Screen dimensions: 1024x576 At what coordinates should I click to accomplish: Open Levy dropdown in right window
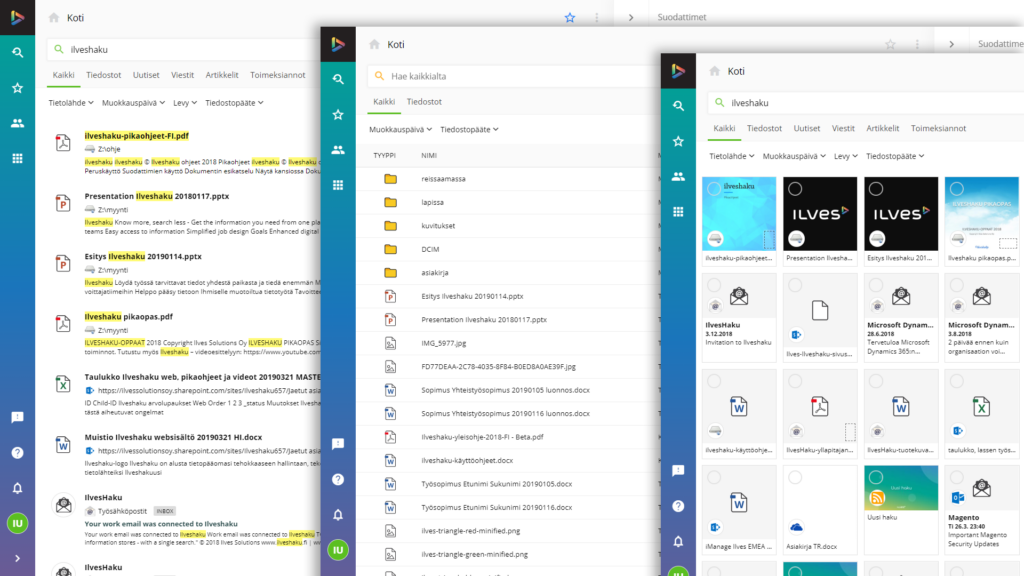coord(846,156)
